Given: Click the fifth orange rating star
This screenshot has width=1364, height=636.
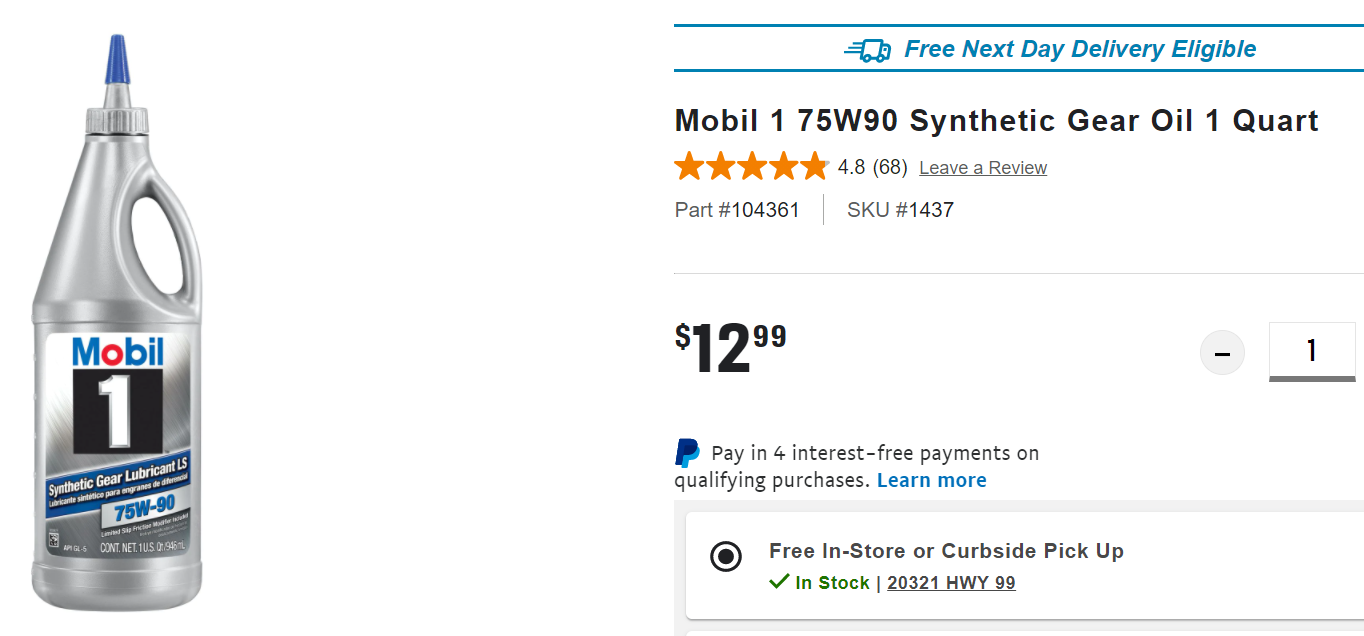Looking at the screenshot, I should pos(814,166).
